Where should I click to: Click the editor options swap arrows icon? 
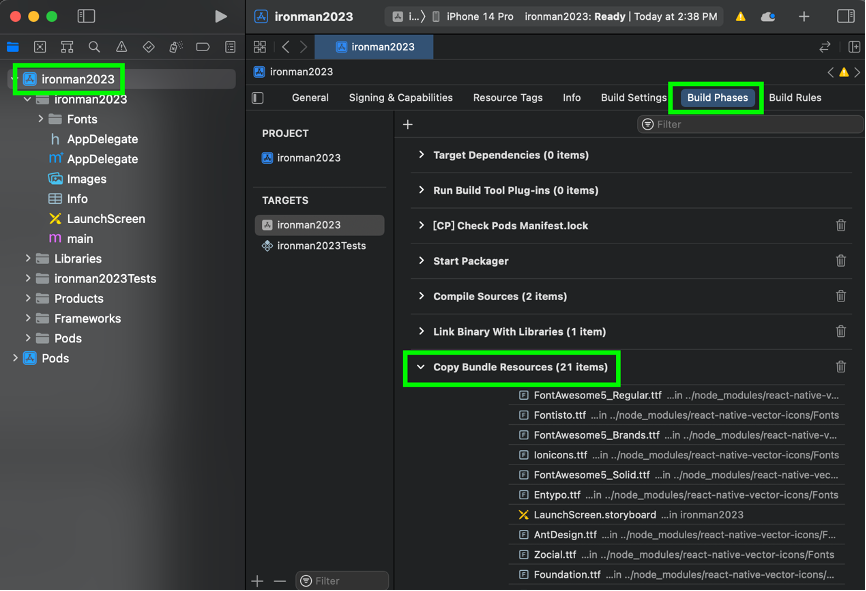click(825, 47)
